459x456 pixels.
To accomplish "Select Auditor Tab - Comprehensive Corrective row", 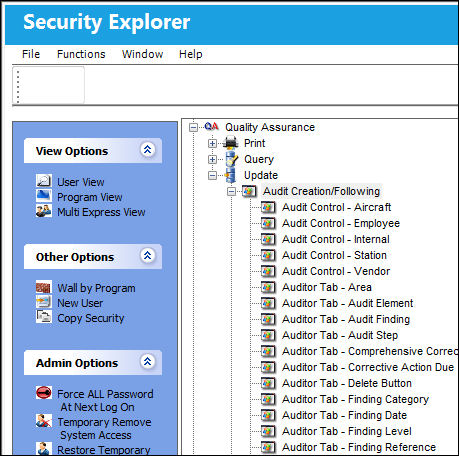I will [370, 351].
